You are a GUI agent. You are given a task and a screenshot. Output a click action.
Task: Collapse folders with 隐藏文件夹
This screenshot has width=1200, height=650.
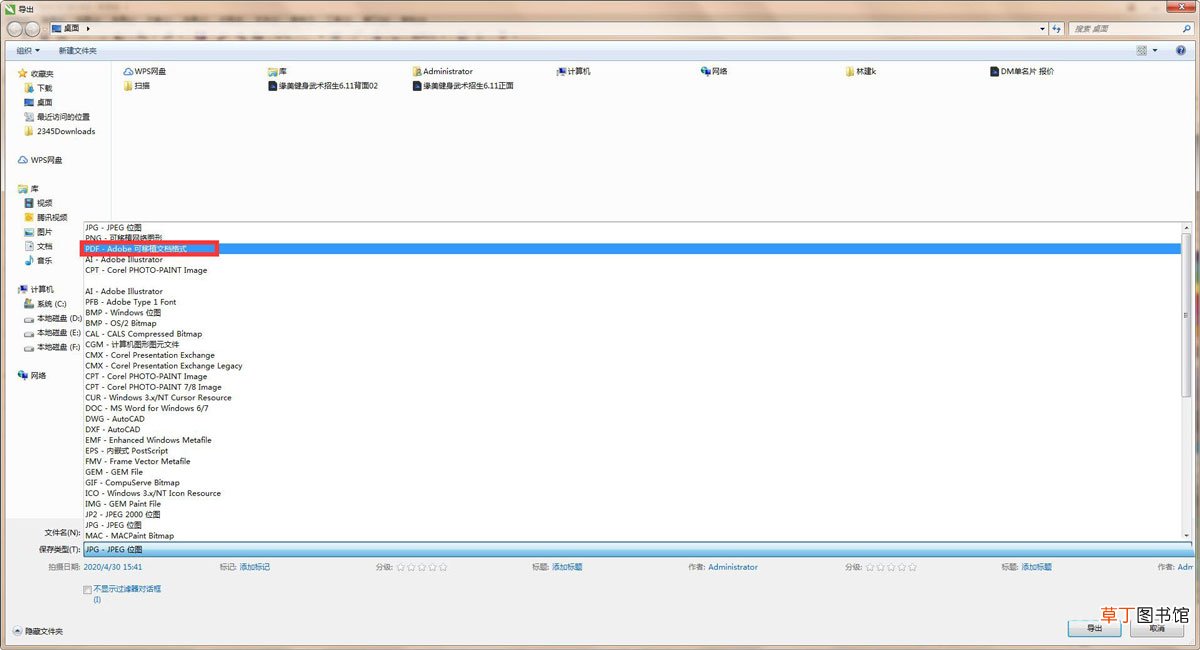38,632
